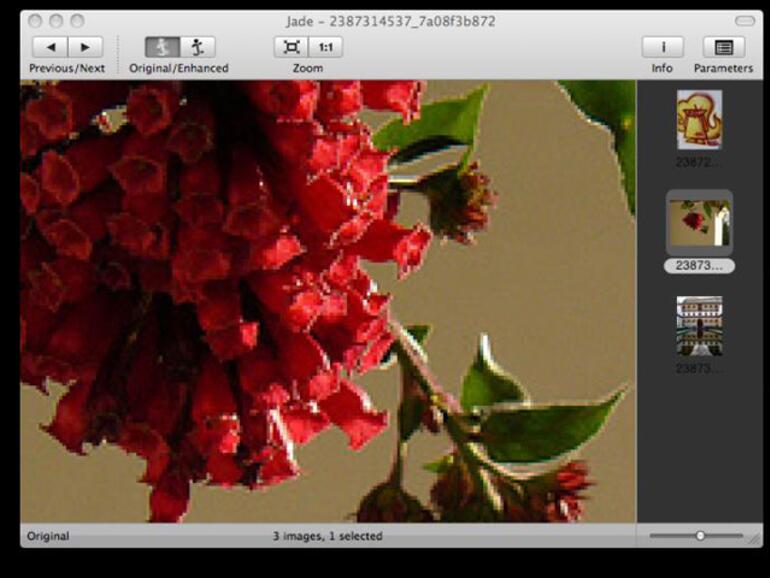This screenshot has height=578, width=770.
Task: Show the Original image view
Action: point(162,47)
